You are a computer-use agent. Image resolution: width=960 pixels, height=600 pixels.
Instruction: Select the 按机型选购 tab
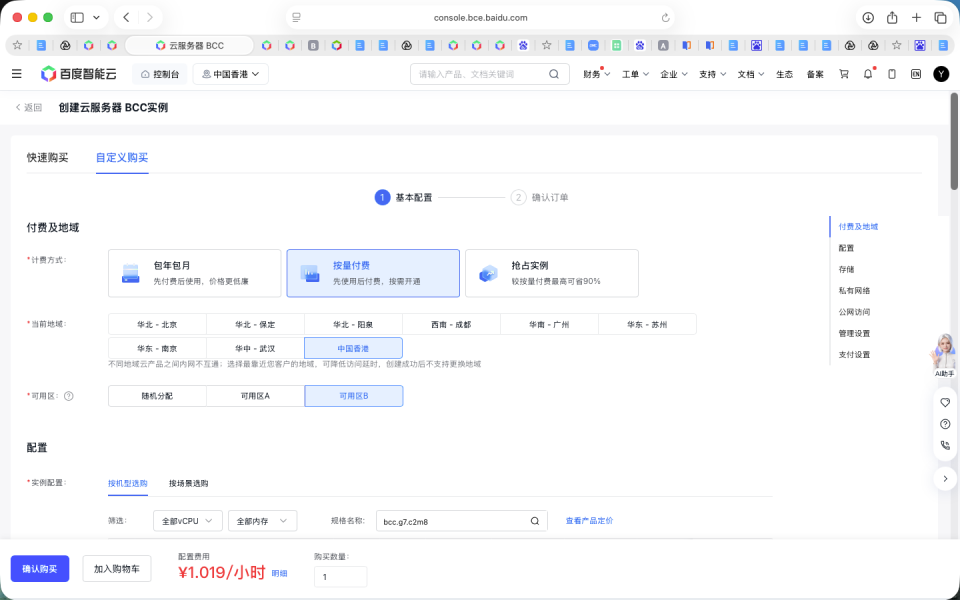click(x=128, y=483)
